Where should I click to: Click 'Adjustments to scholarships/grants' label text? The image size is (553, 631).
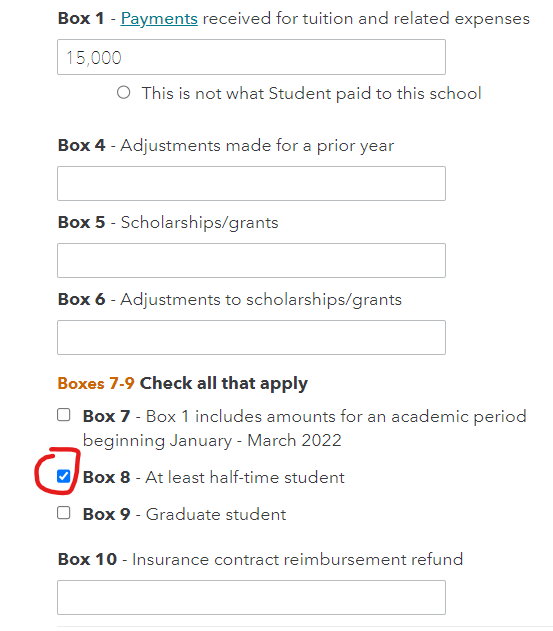261,300
